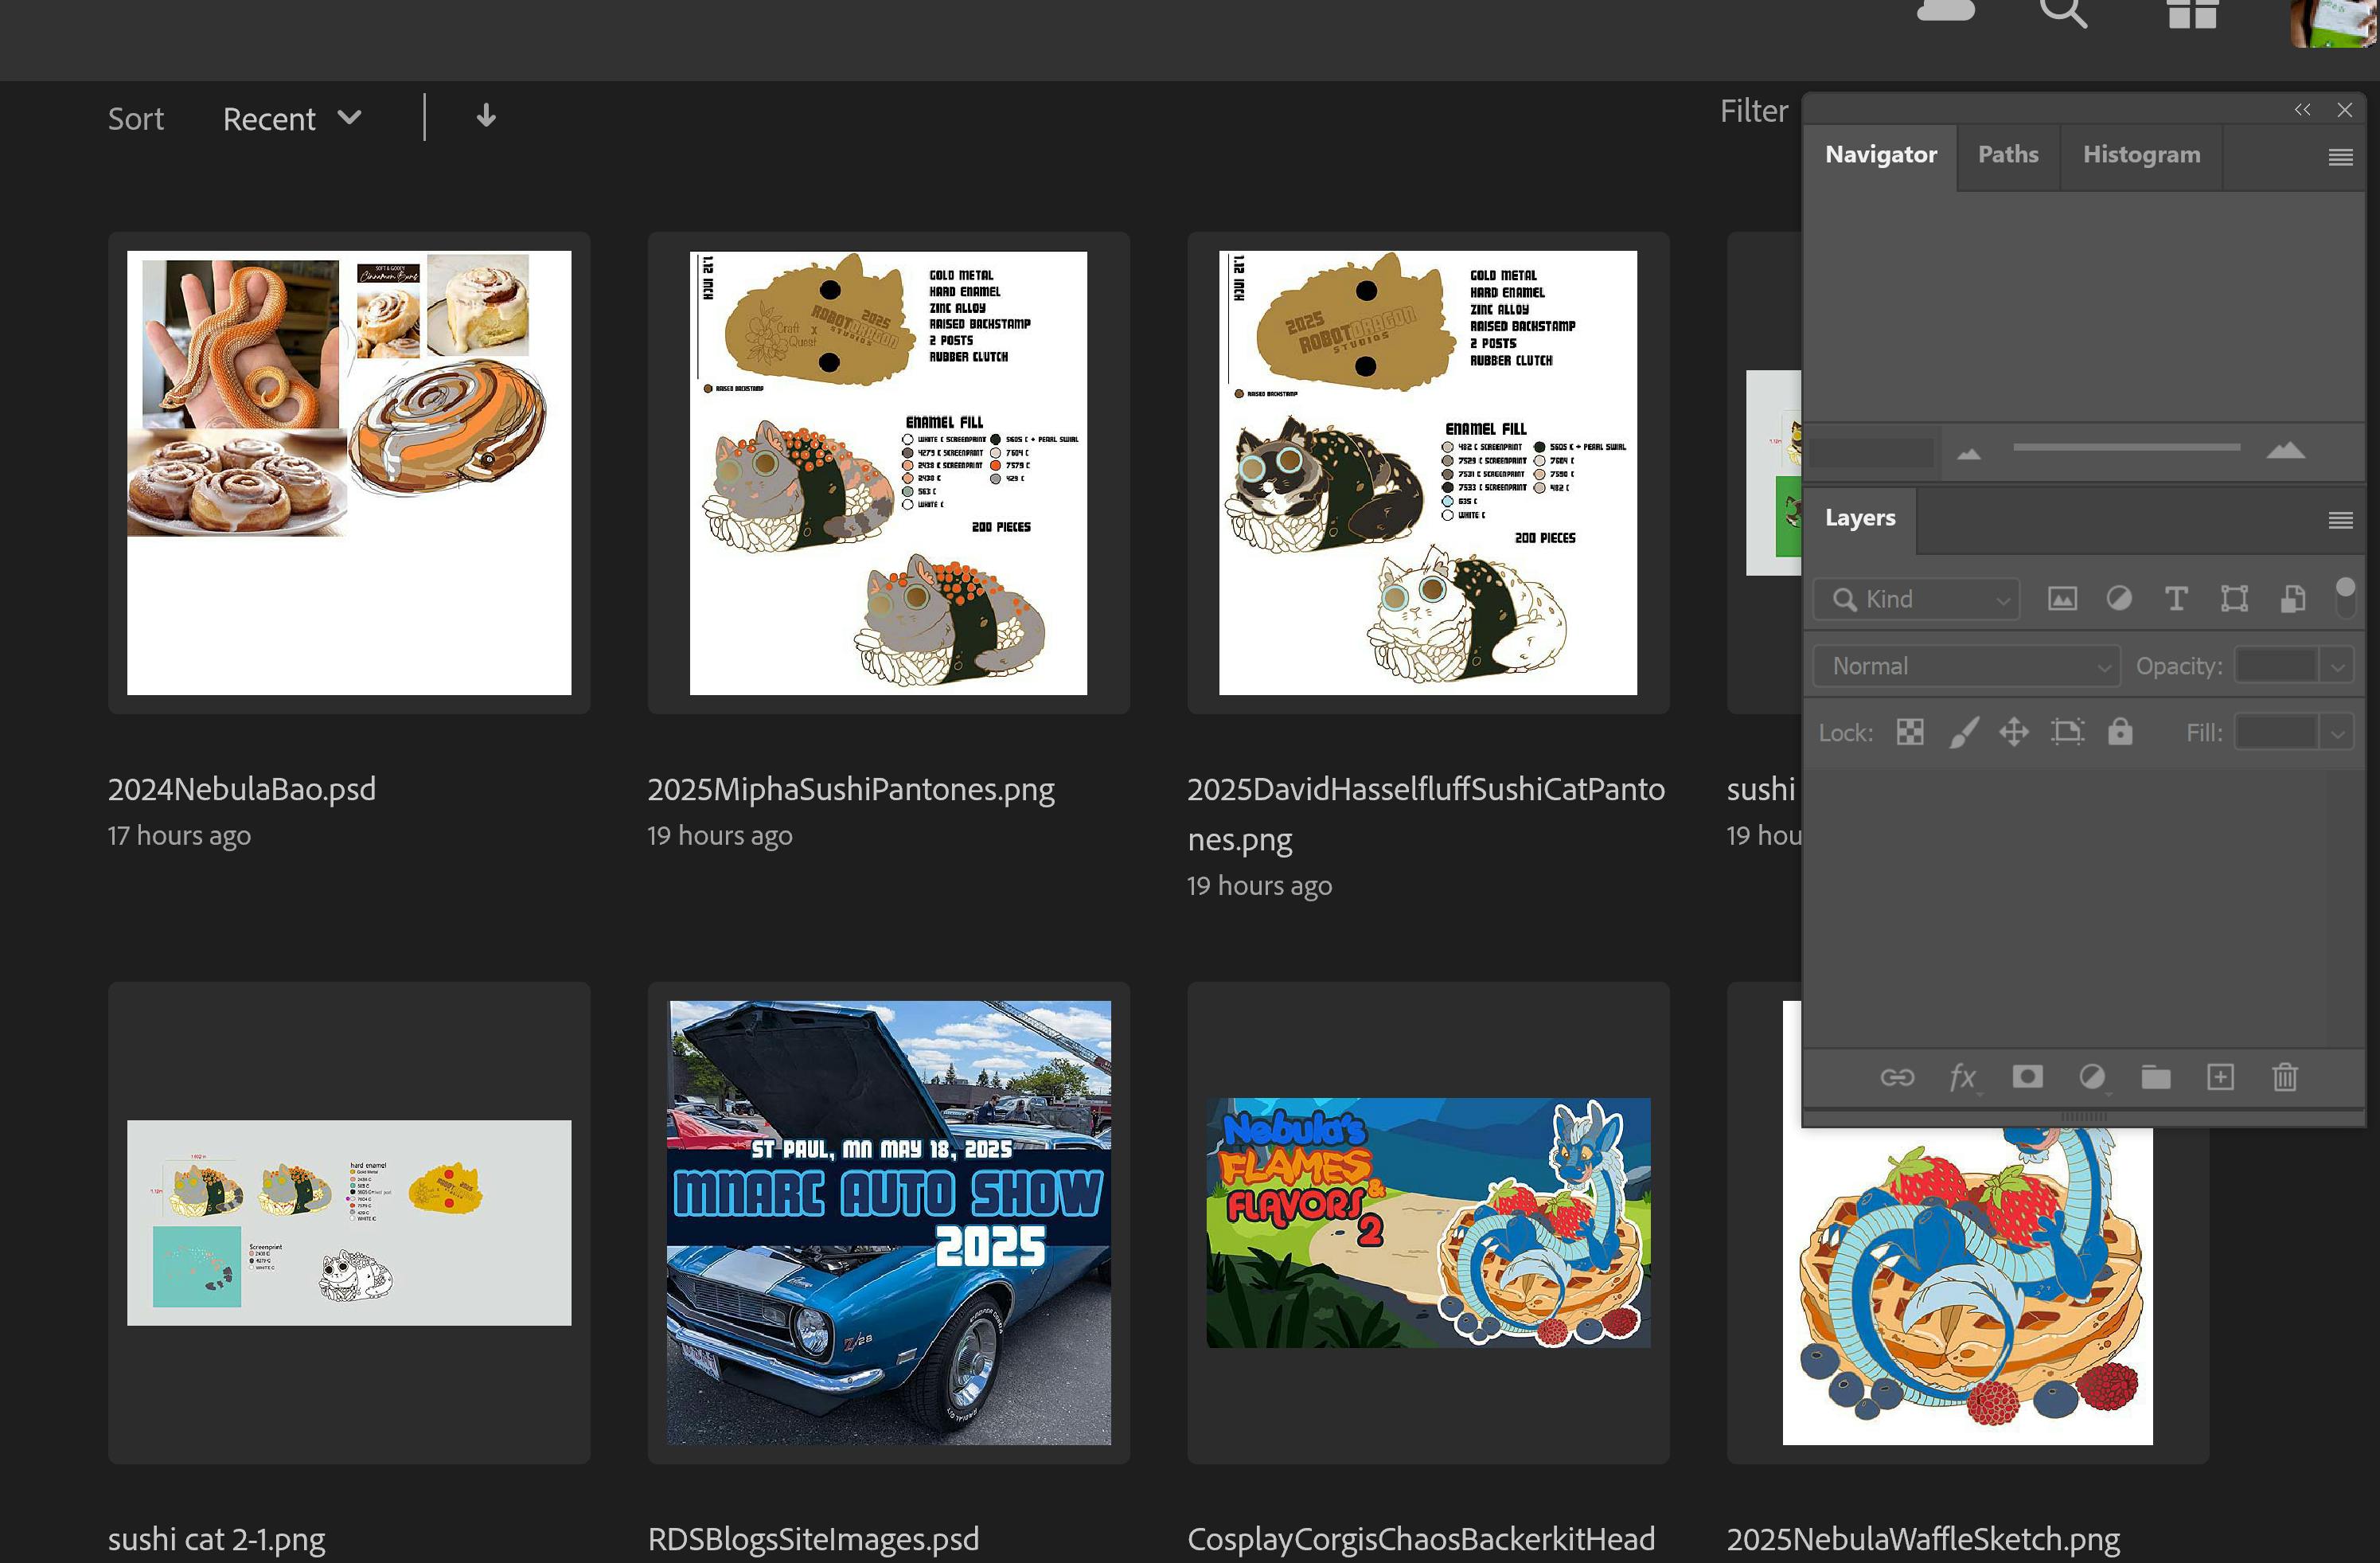Open the Recent sort dropdown

click(291, 118)
